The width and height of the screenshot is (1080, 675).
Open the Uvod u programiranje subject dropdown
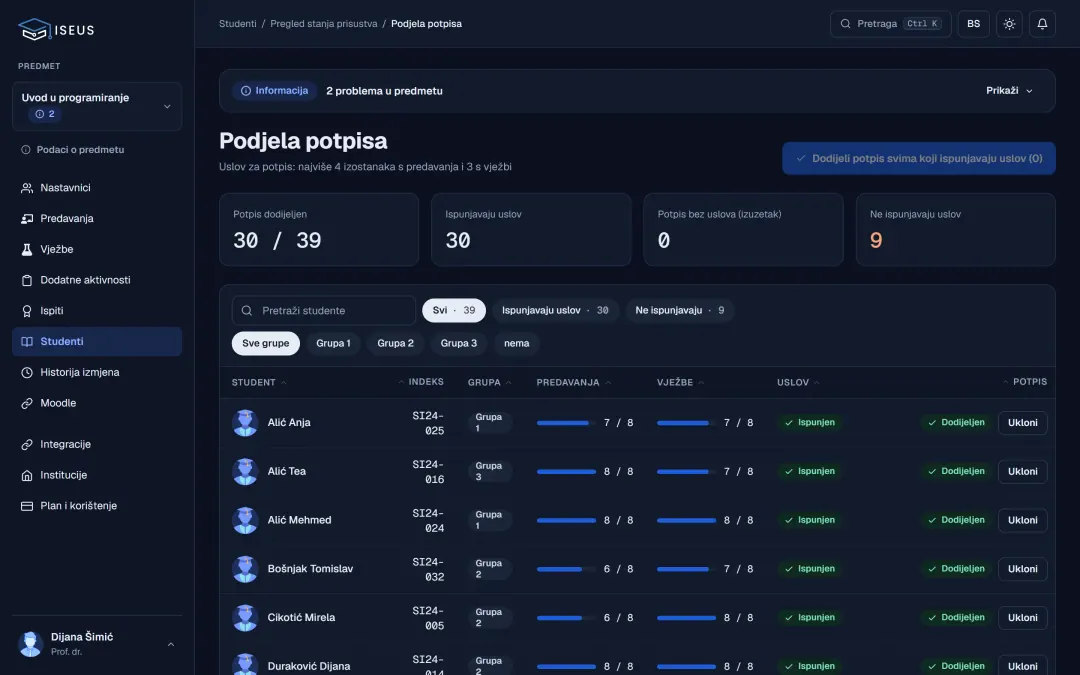pos(97,106)
